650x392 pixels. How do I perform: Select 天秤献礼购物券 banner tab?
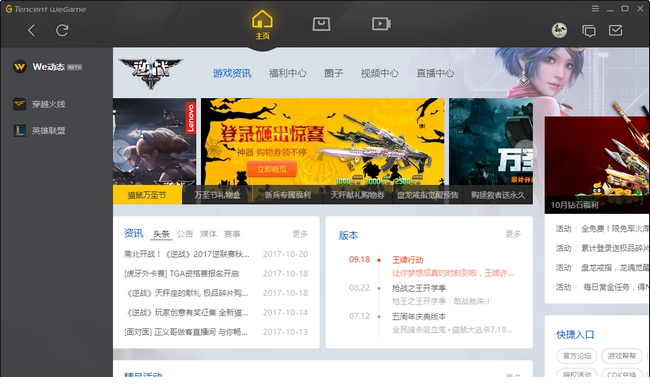click(x=357, y=195)
